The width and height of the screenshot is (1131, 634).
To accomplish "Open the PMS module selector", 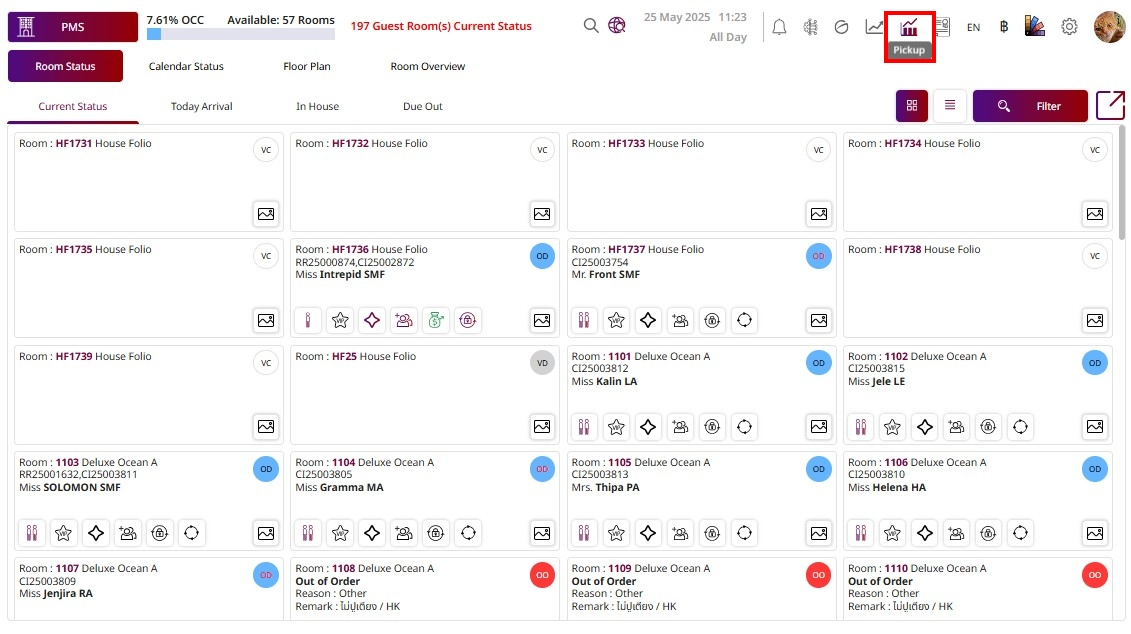I will [x=72, y=27].
